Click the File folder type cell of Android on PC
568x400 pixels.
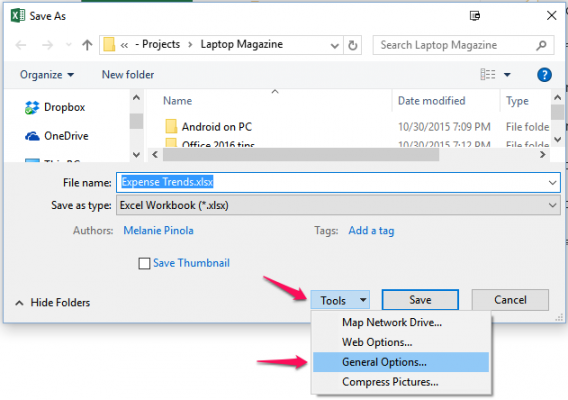[527, 127]
